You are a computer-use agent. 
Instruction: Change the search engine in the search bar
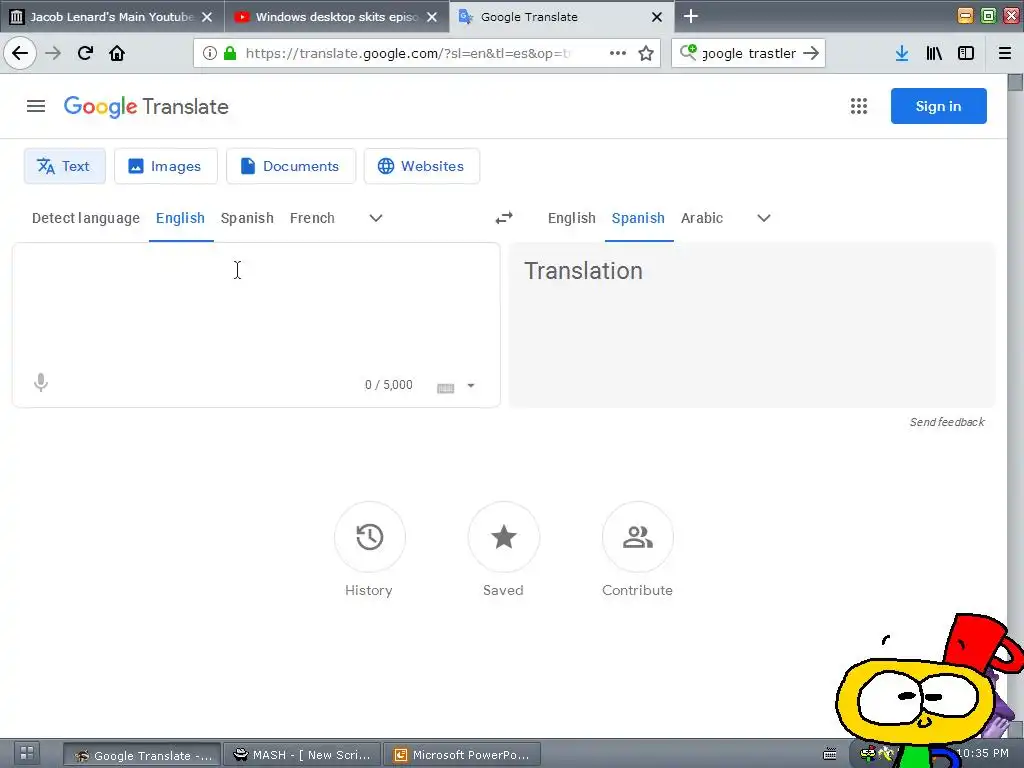point(688,52)
